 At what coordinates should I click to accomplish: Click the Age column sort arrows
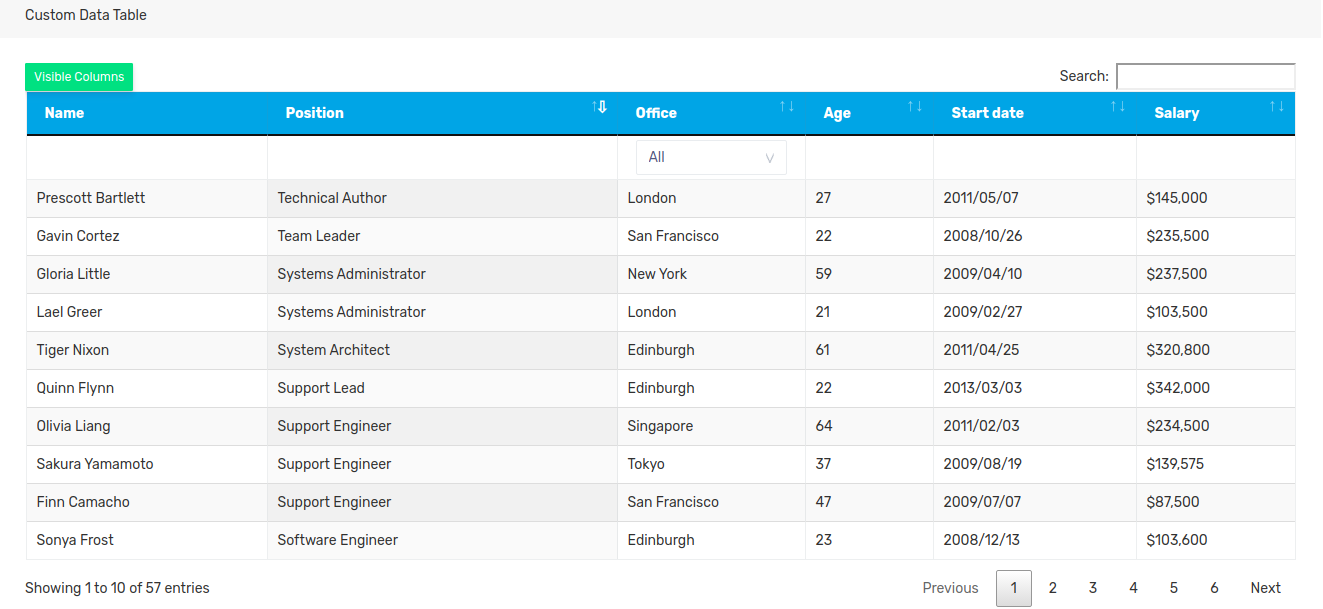tap(915, 107)
